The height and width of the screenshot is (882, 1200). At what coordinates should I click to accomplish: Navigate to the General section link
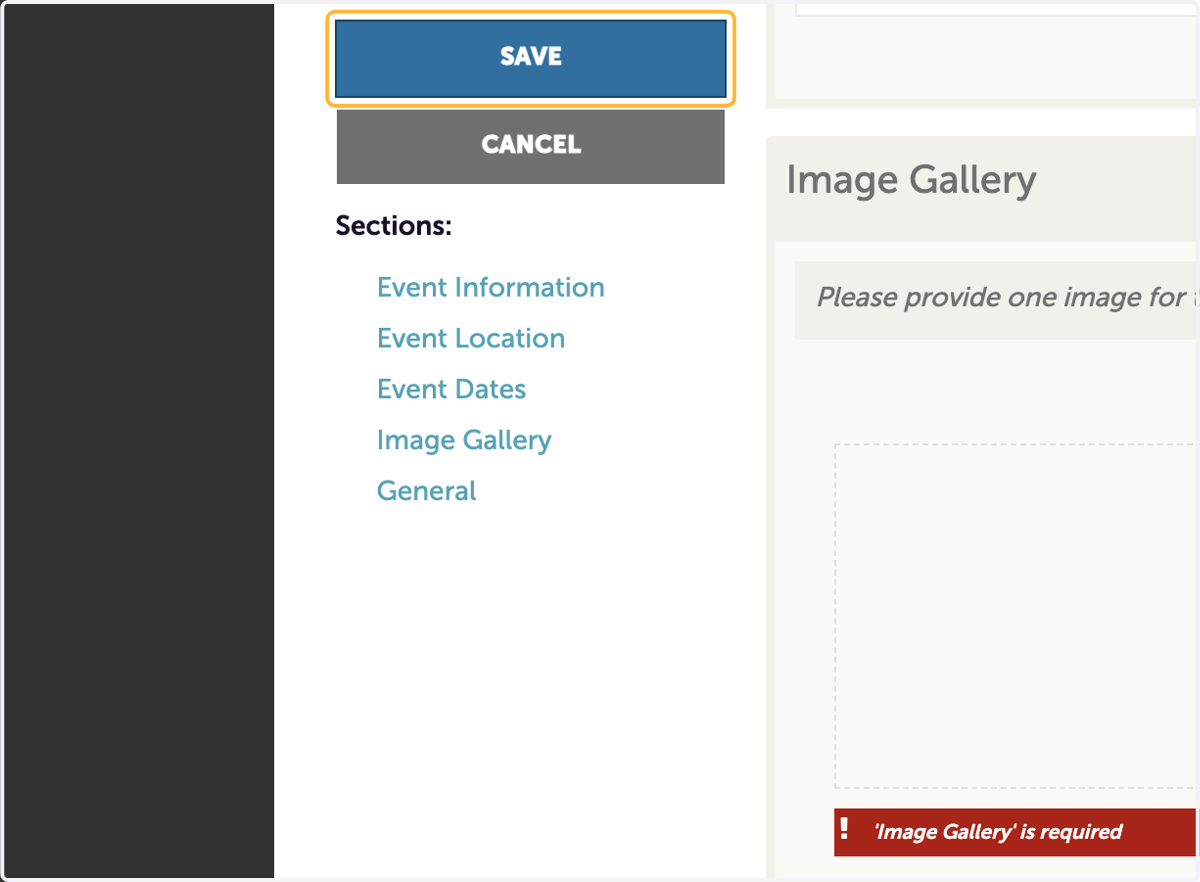[x=426, y=492]
